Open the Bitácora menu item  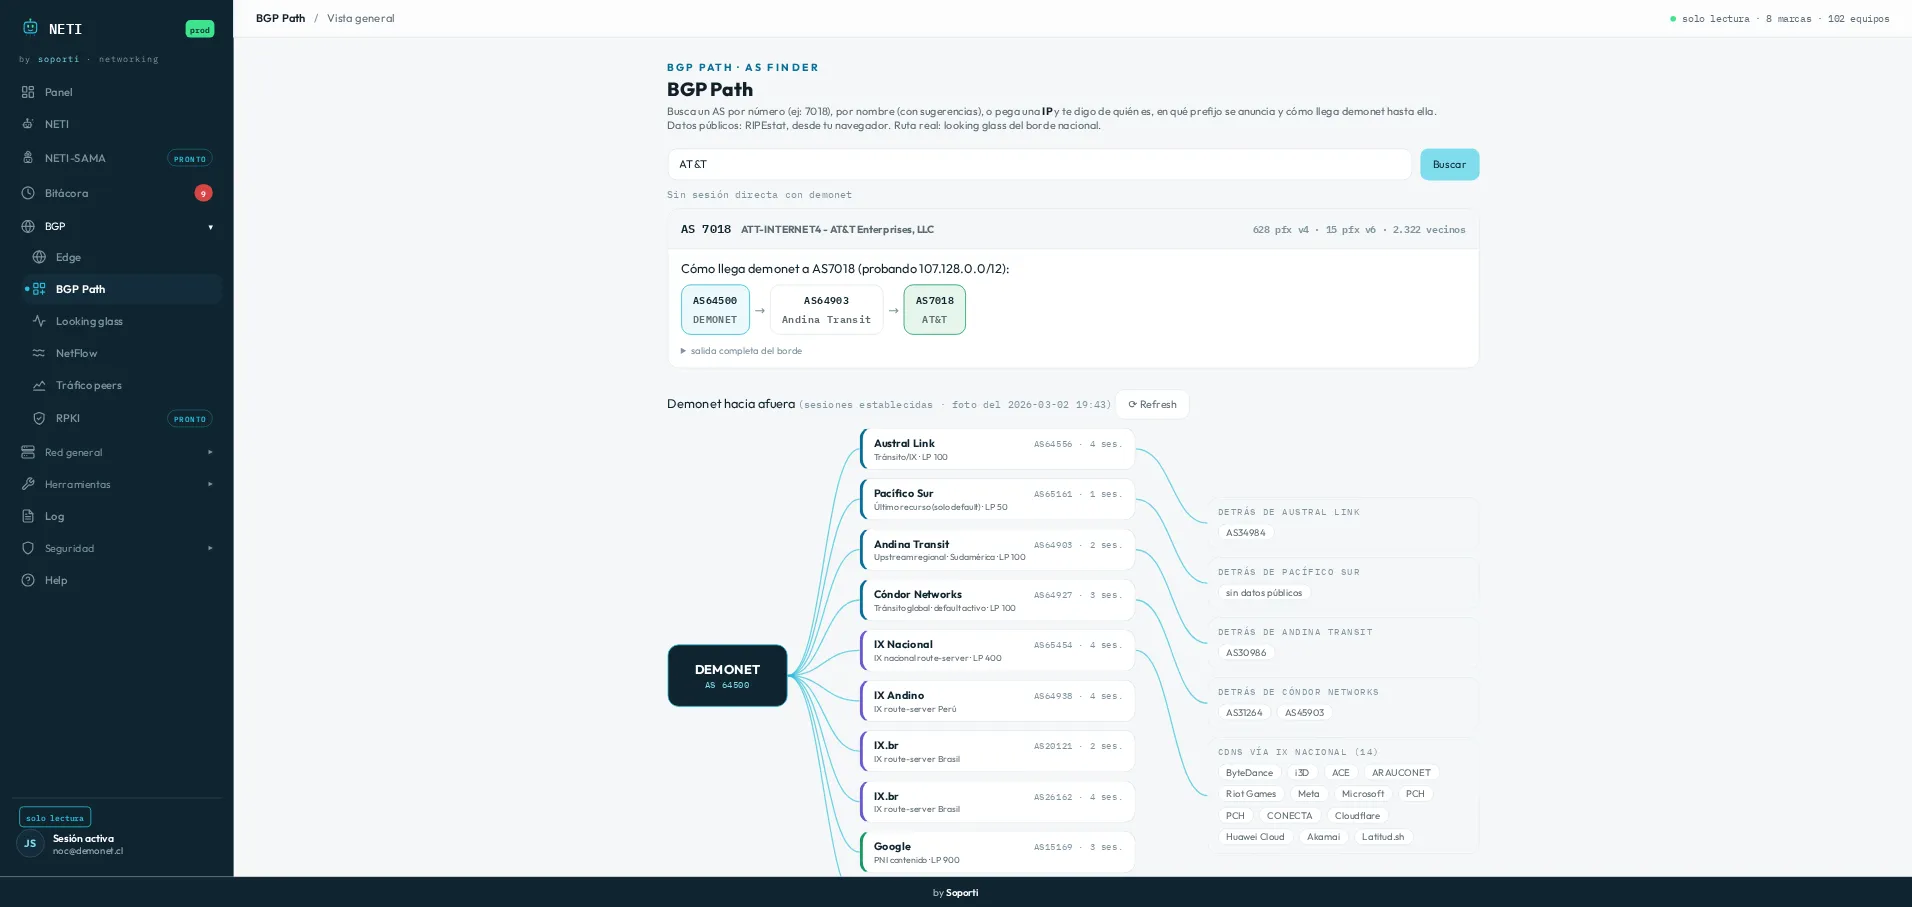coord(116,193)
